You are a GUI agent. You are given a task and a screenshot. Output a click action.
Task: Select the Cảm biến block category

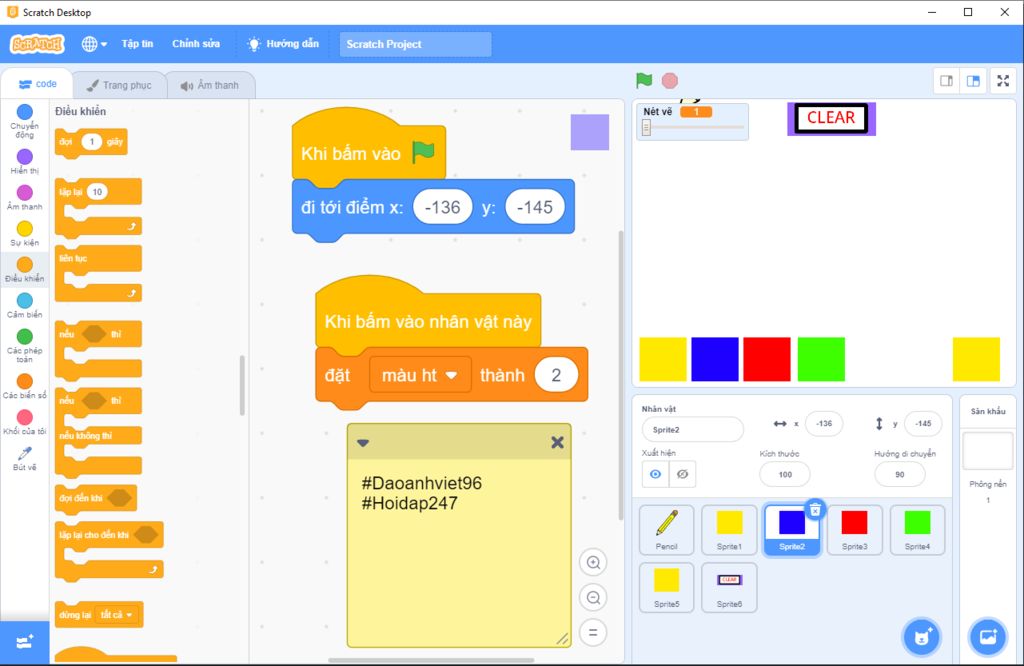pyautogui.click(x=25, y=305)
